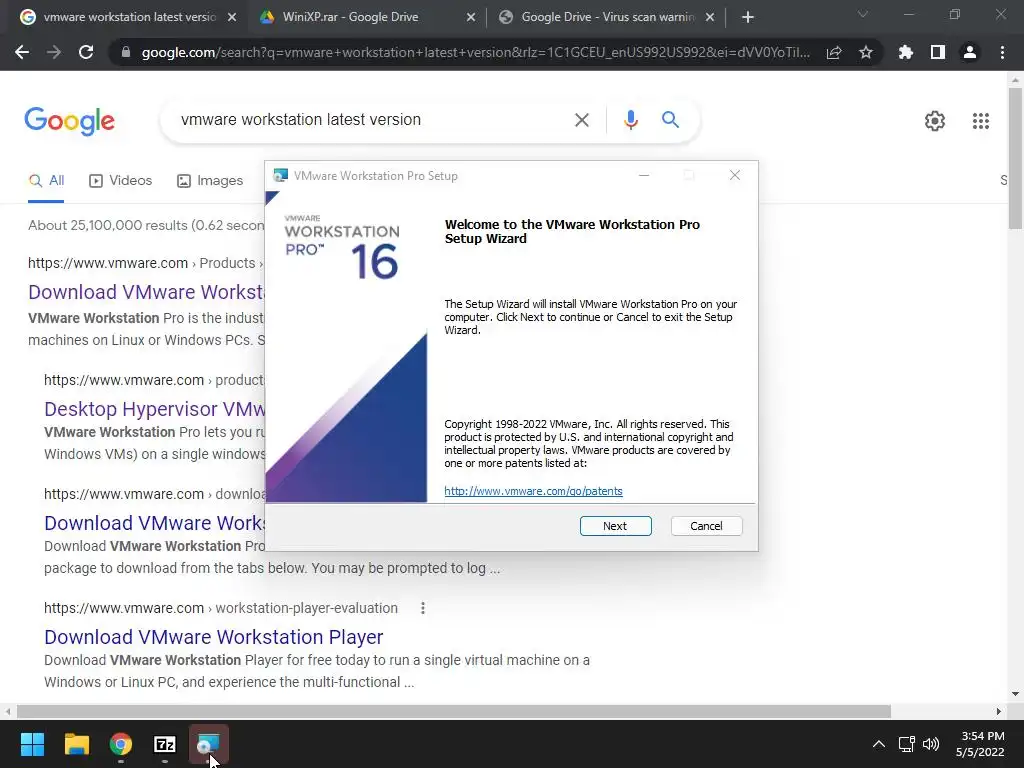Cancel the VMware Workstation Pro setup
Screen dimensions: 1024x768
point(706,526)
